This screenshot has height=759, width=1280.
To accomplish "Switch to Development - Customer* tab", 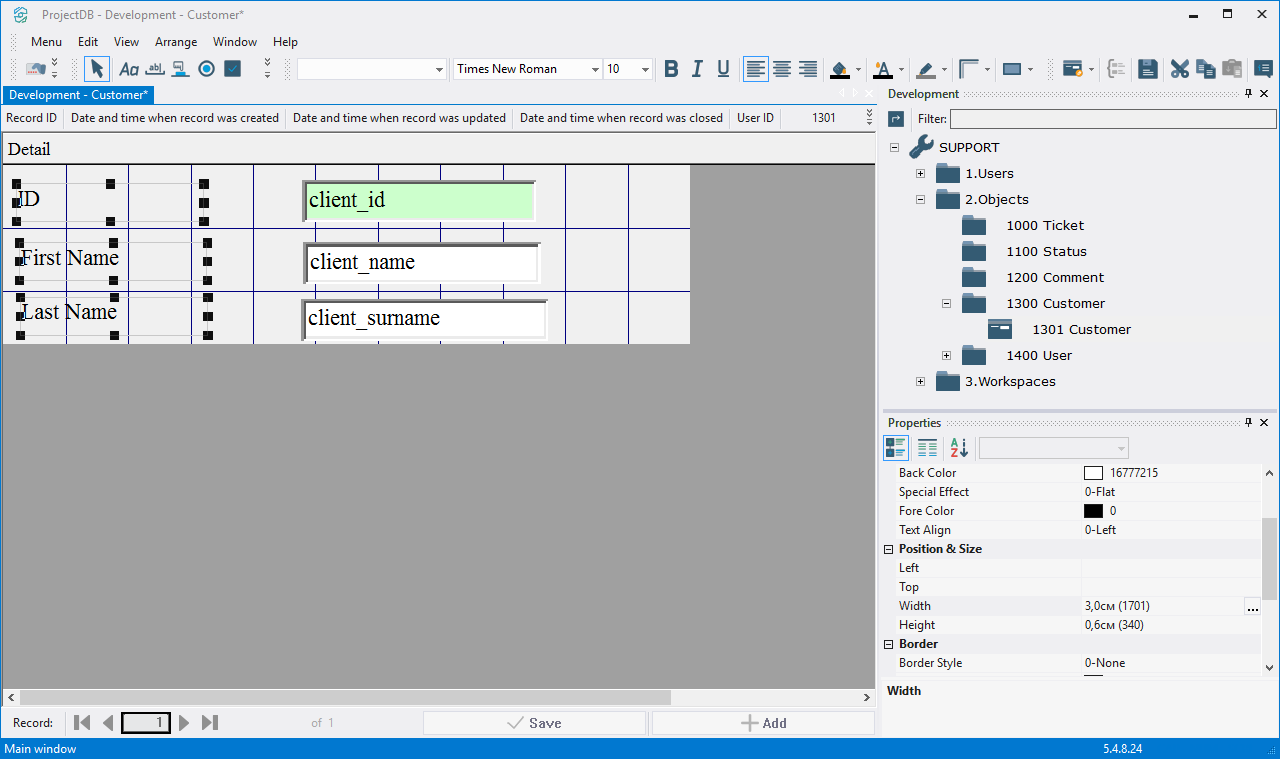I will [x=78, y=95].
